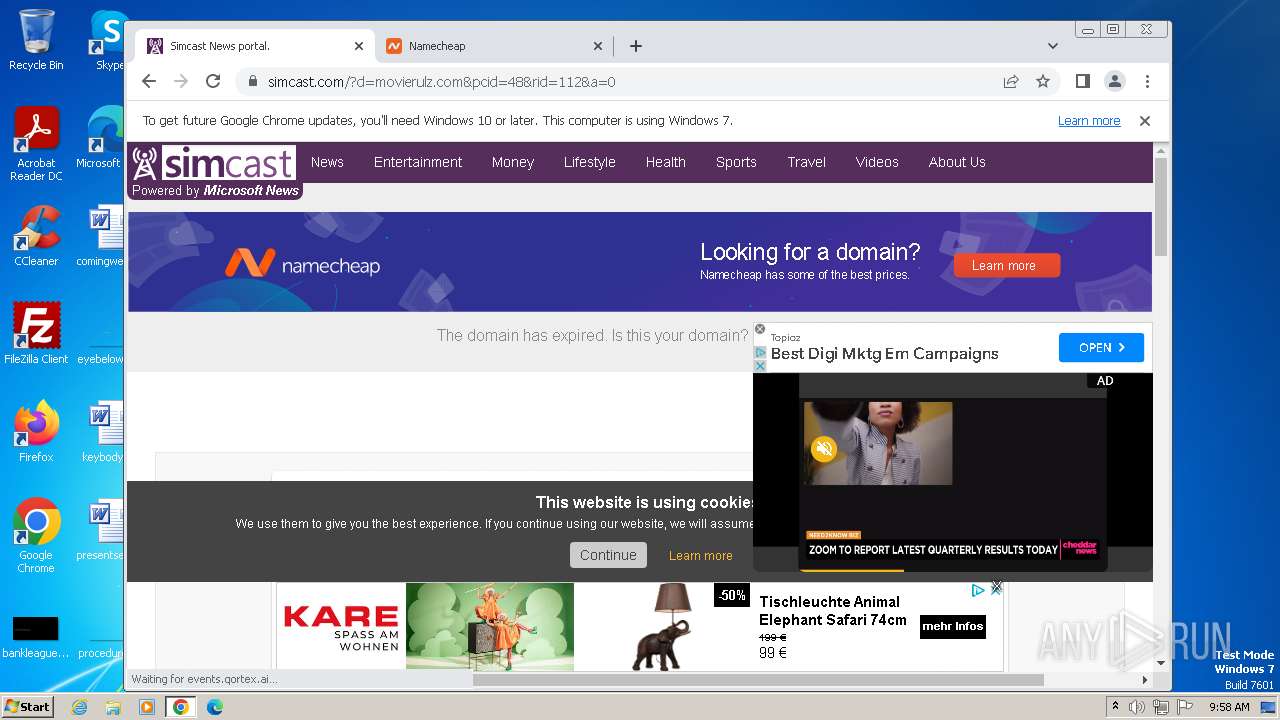This screenshot has width=1280, height=720.
Task: Open Internet Explorer from the taskbar
Action: point(79,707)
